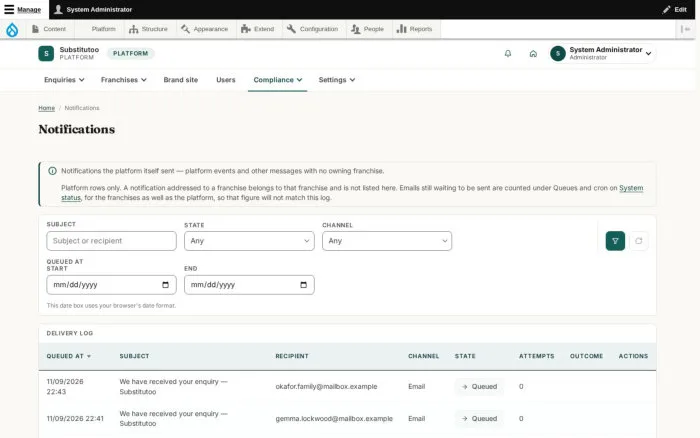Screen dimensions: 700x438
Task: Open the Appearance admin menu
Action: click(x=204, y=29)
